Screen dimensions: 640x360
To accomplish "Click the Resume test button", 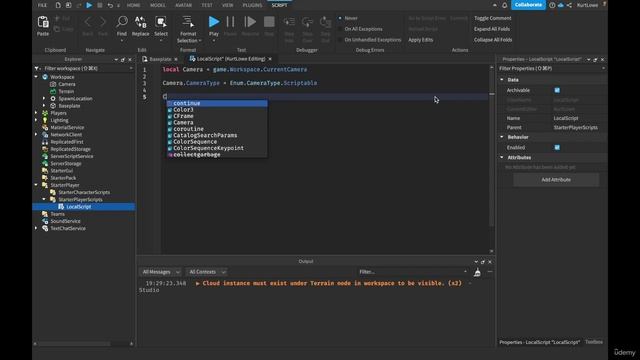I will pyautogui.click(x=250, y=22).
